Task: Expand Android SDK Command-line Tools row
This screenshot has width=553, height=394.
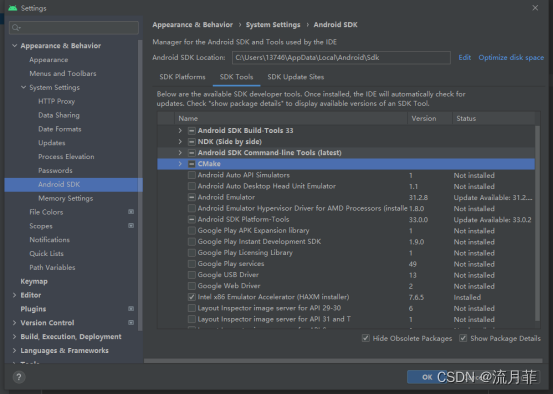Action: pyautogui.click(x=180, y=153)
